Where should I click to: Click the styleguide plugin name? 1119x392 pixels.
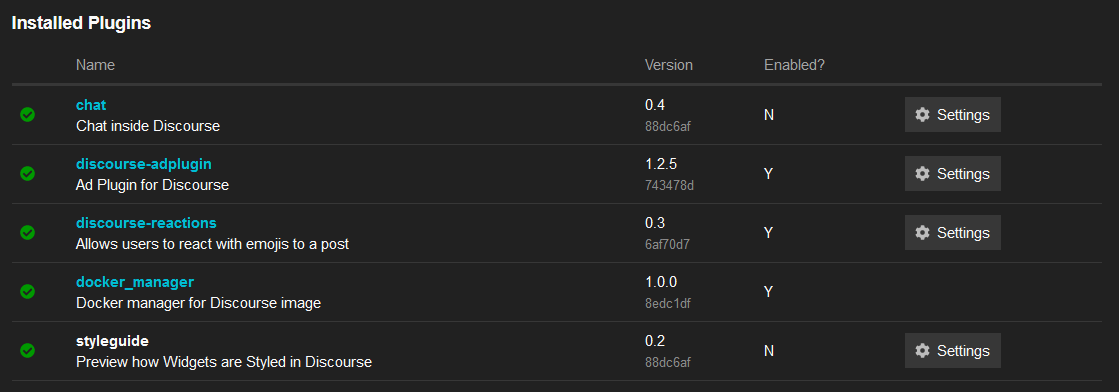point(112,341)
